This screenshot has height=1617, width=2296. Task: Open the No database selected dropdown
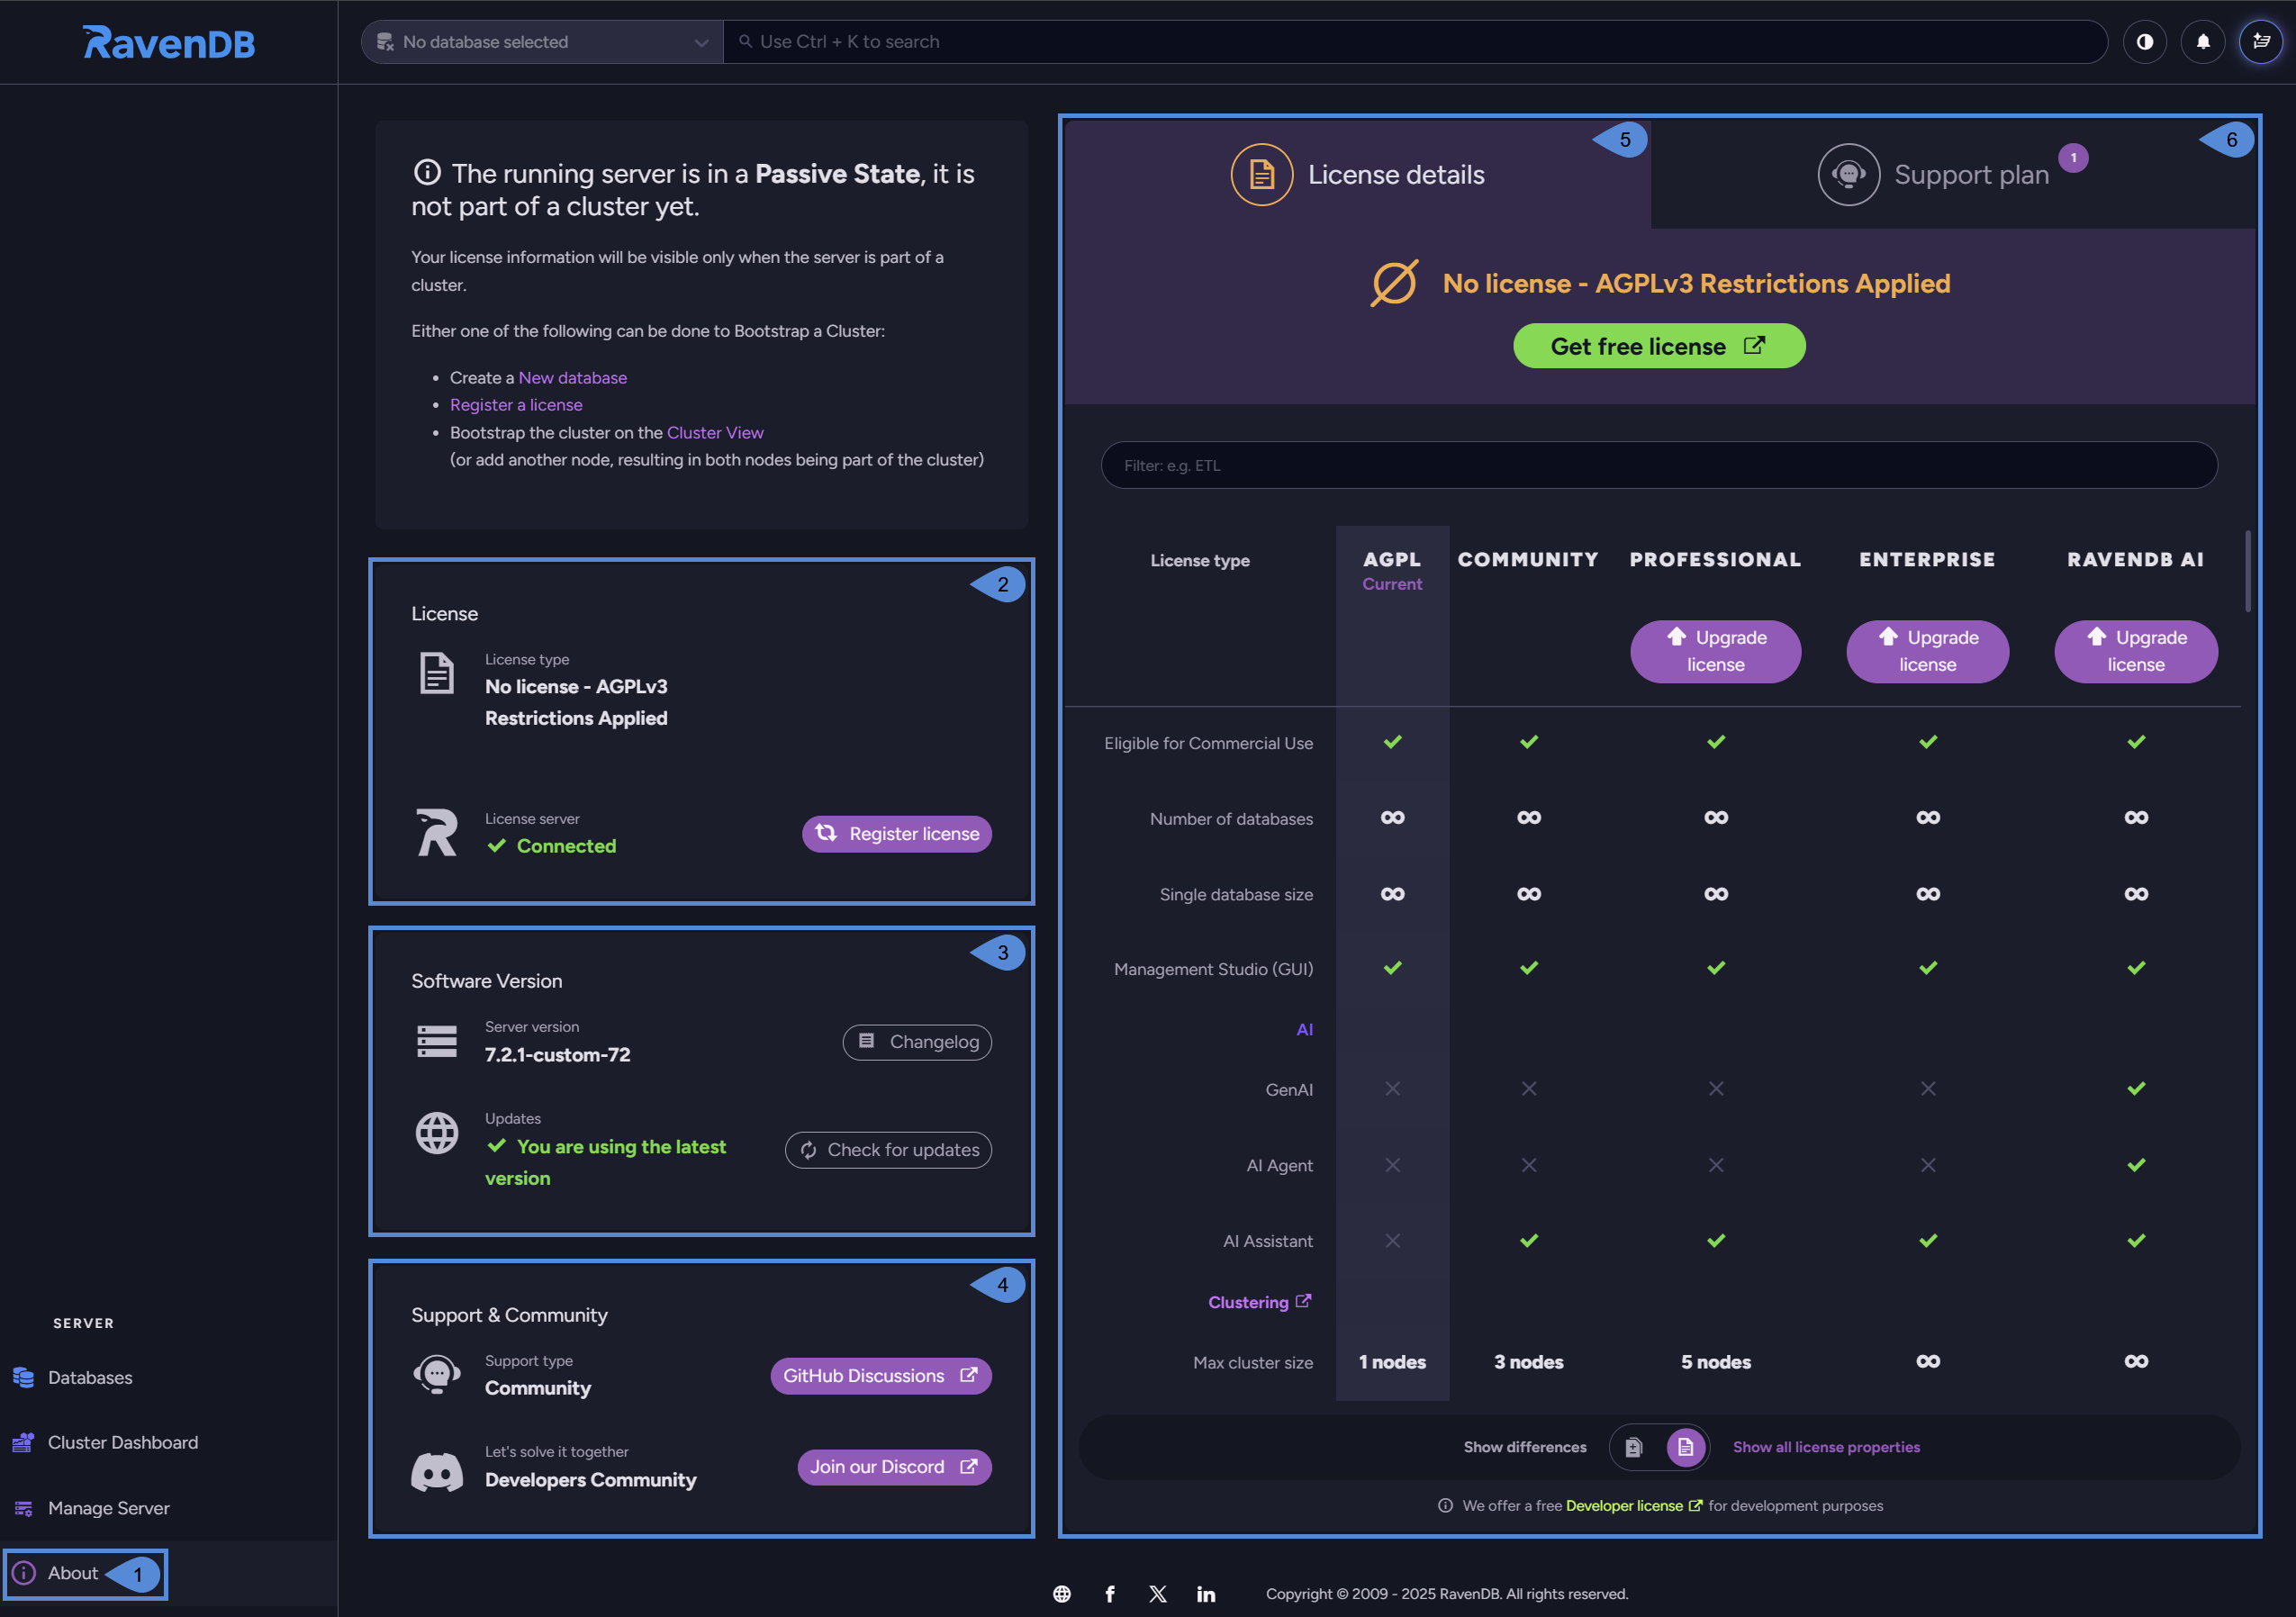click(x=543, y=42)
